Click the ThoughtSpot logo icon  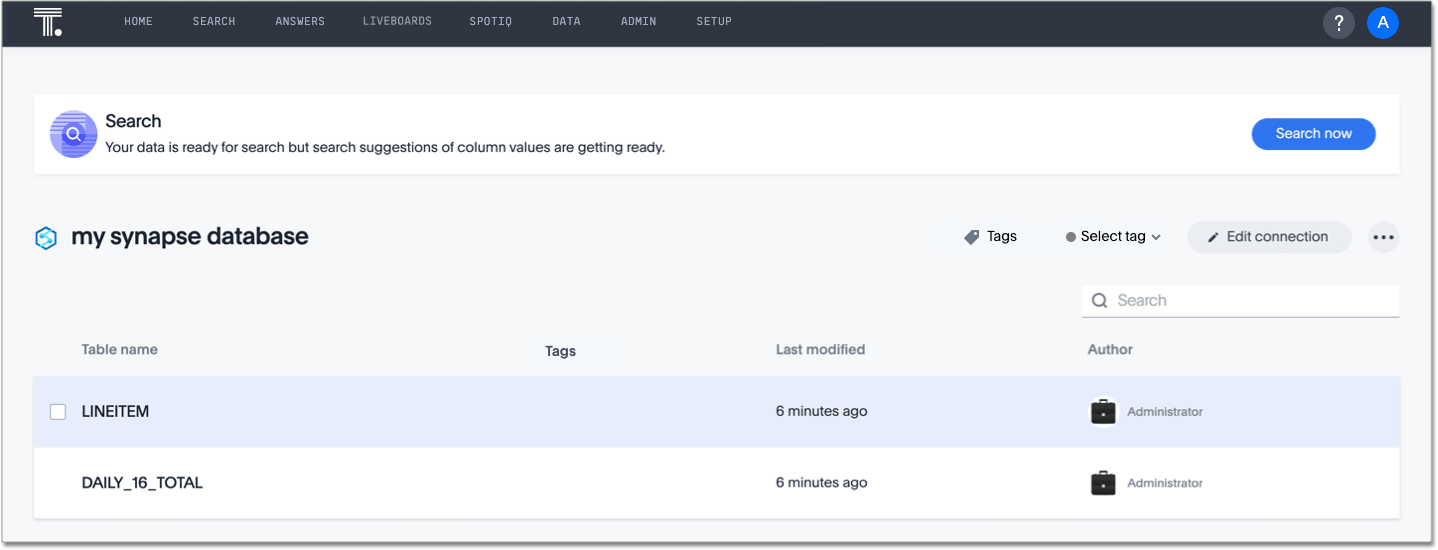pos(47,21)
